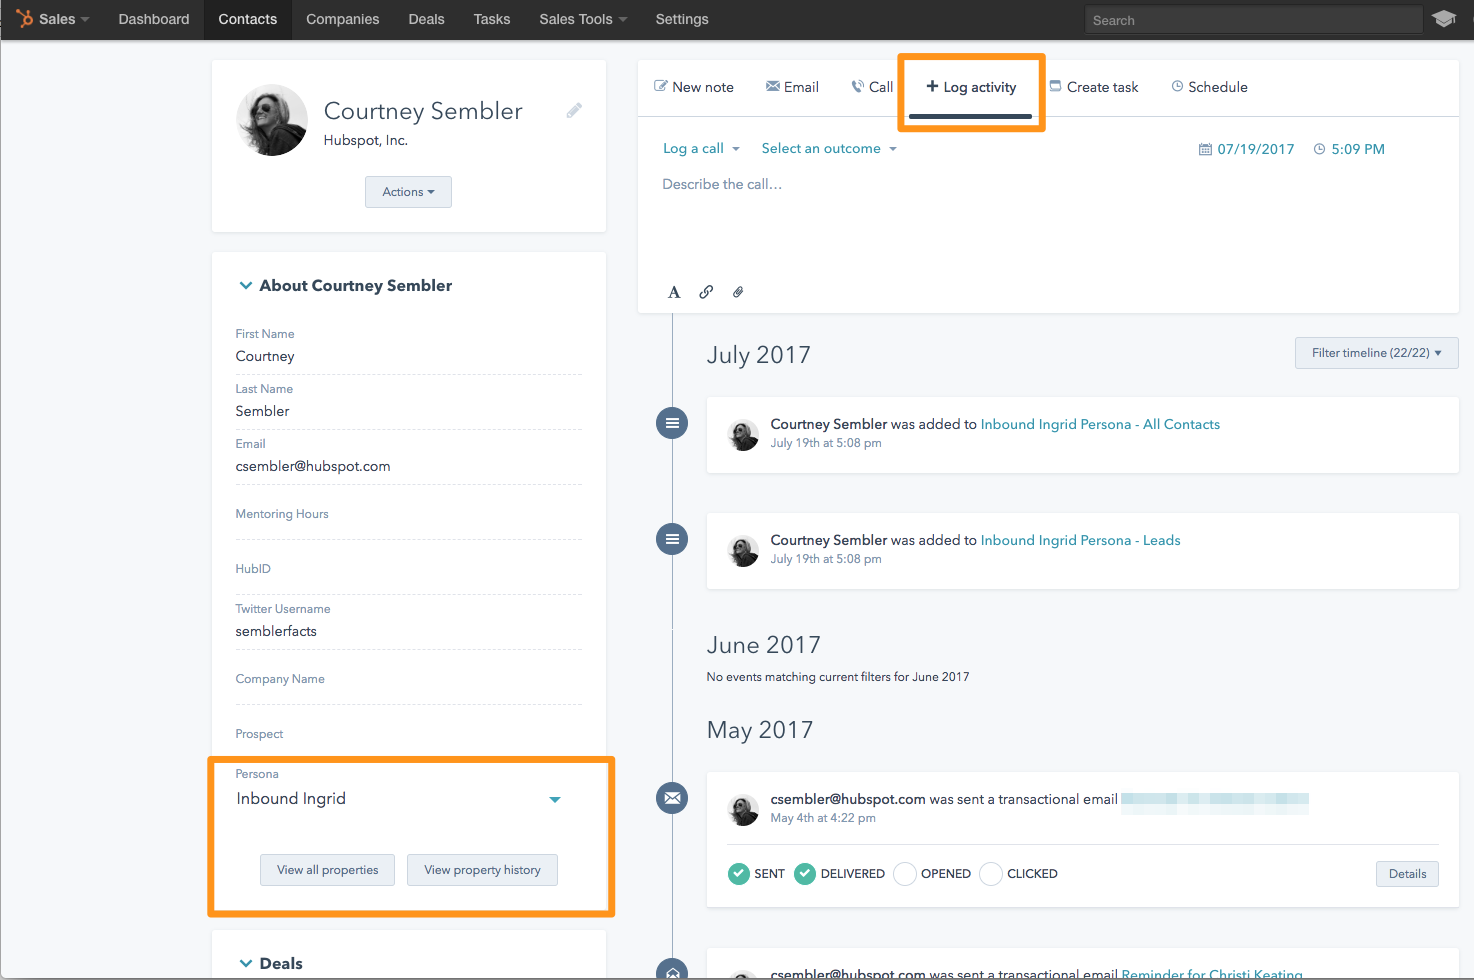This screenshot has width=1474, height=980.
Task: Click the text formatting A icon
Action: pyautogui.click(x=674, y=292)
